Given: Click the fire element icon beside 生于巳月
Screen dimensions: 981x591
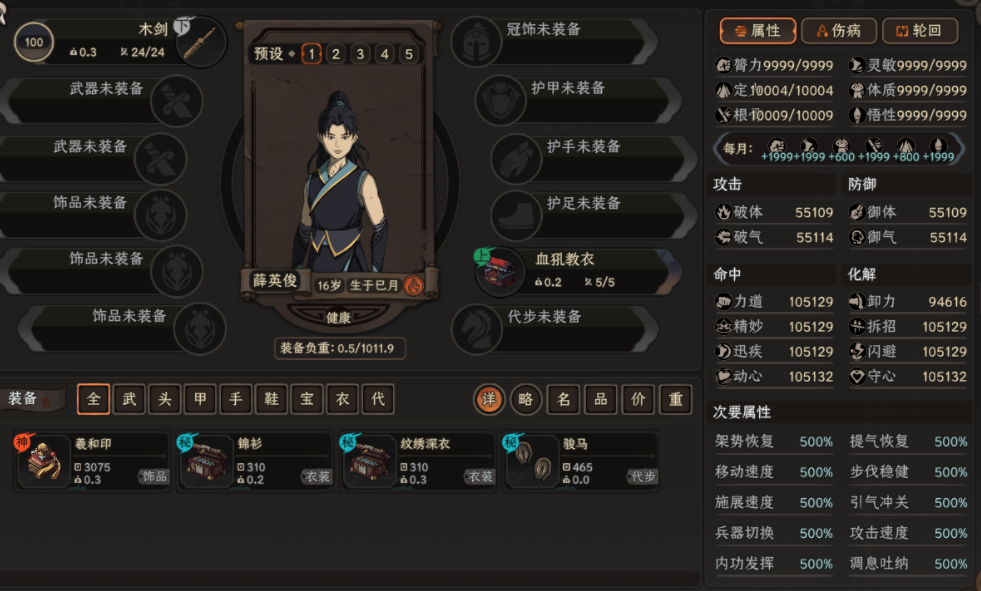Looking at the screenshot, I should tap(413, 285).
